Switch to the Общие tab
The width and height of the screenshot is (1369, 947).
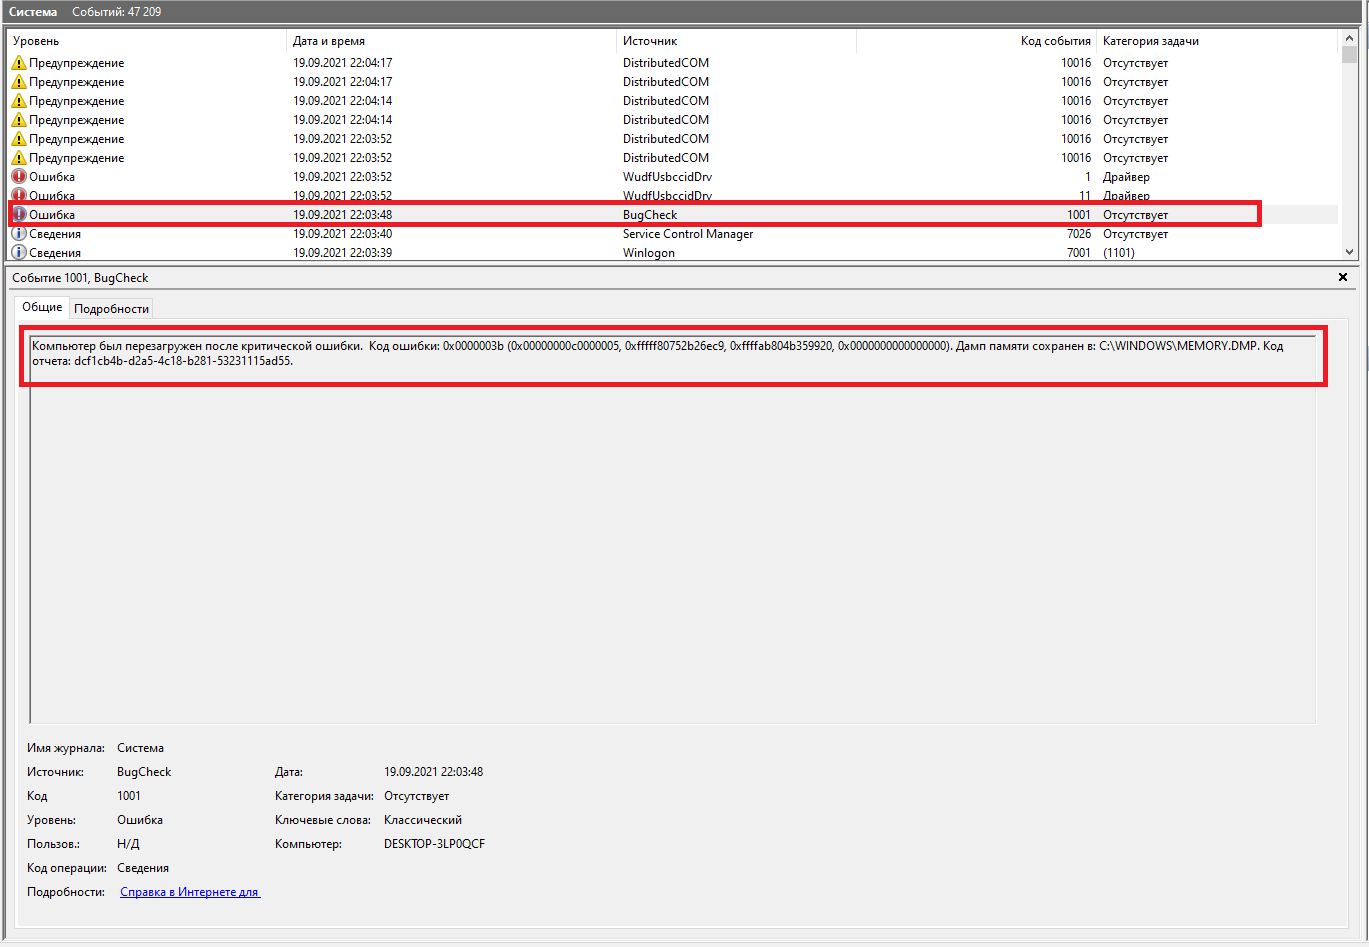pos(42,307)
